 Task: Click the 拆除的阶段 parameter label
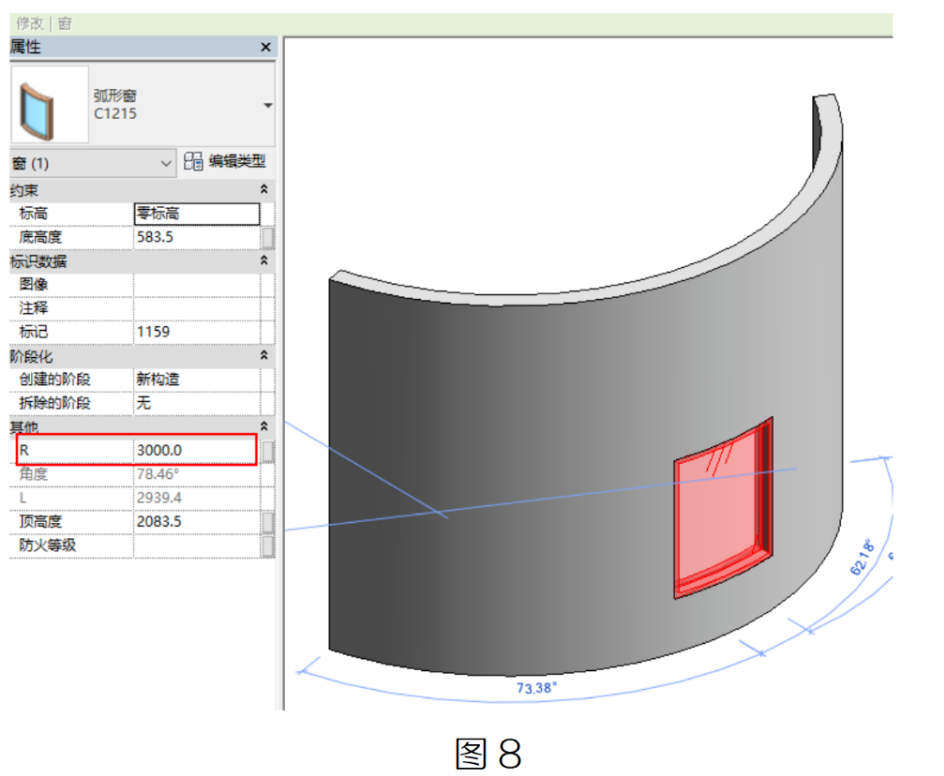pos(55,403)
